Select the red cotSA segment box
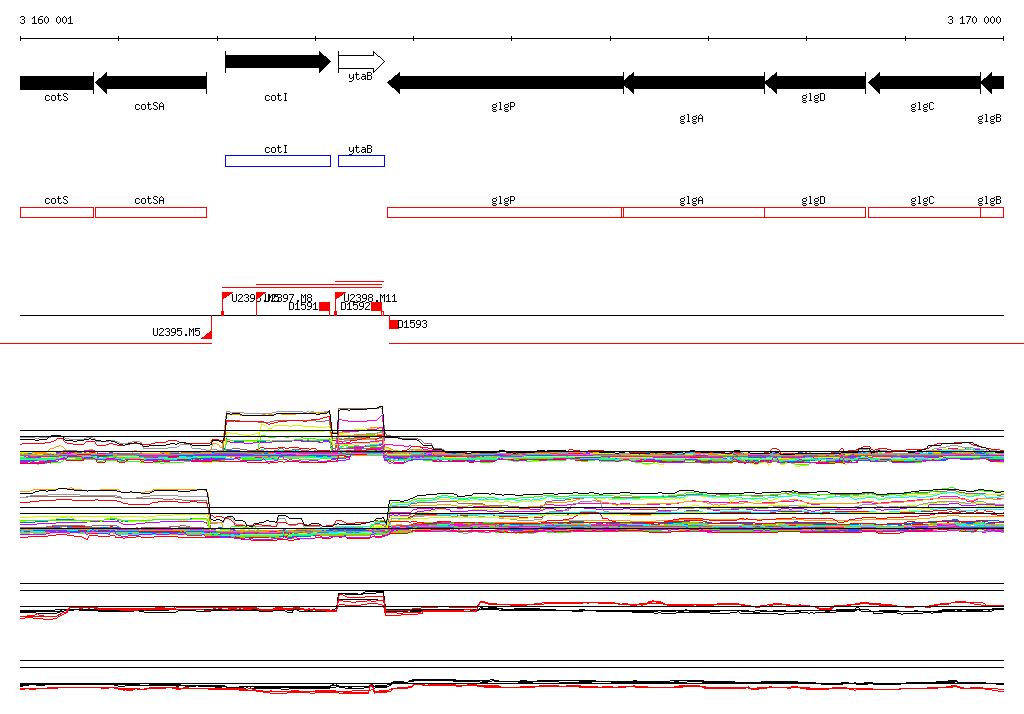 click(151, 212)
